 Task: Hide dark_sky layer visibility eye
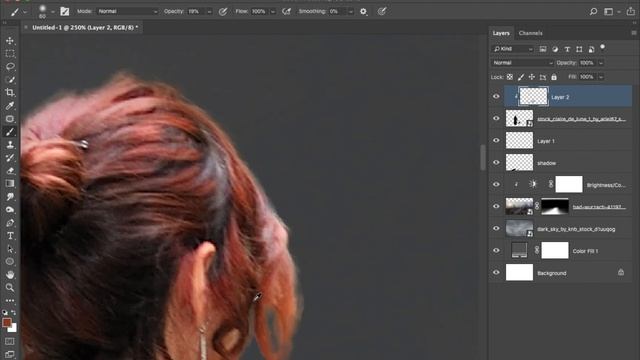pyautogui.click(x=496, y=229)
